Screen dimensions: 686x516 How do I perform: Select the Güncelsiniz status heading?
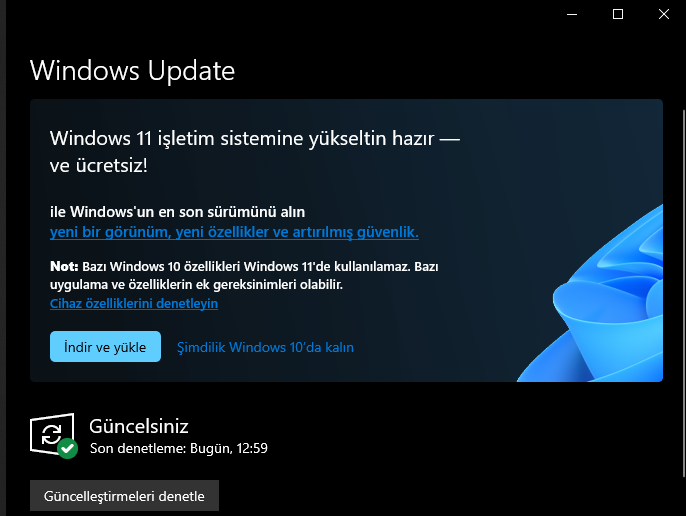pos(139,426)
